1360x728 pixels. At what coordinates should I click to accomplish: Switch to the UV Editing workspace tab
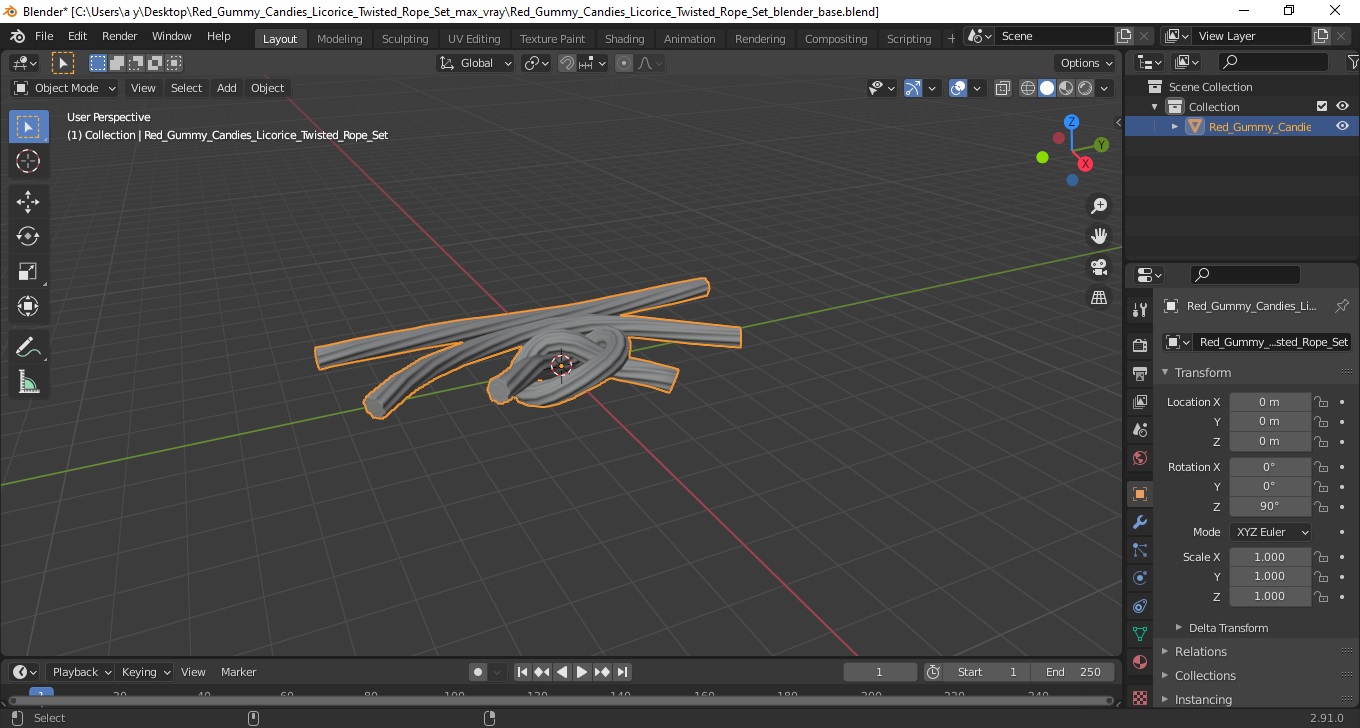click(x=474, y=39)
